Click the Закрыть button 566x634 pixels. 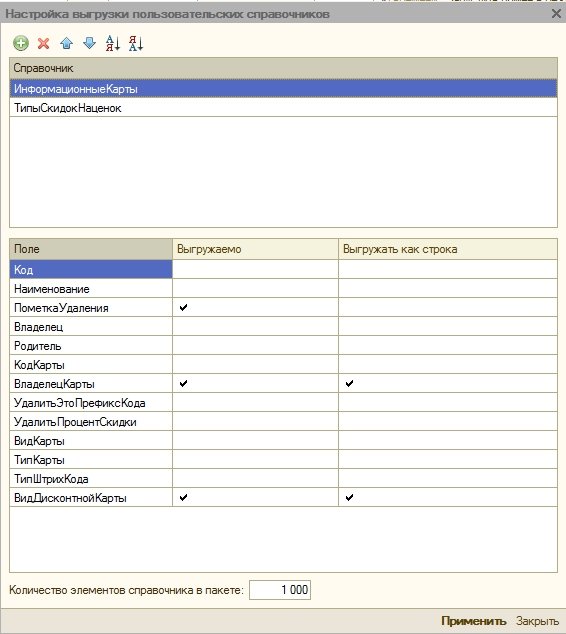click(x=537, y=621)
